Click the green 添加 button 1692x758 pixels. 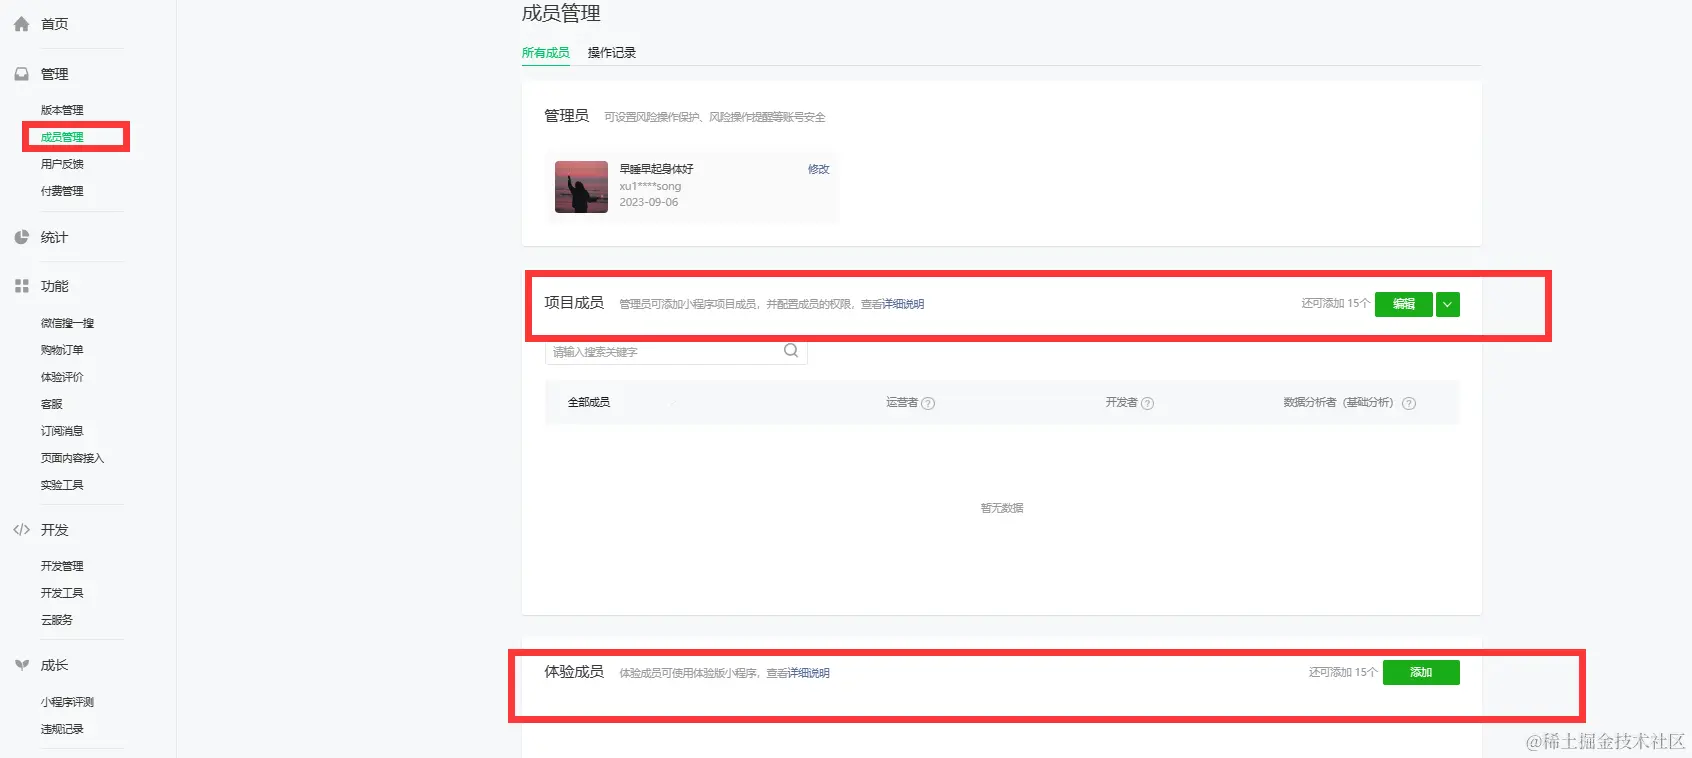[x=1421, y=672]
